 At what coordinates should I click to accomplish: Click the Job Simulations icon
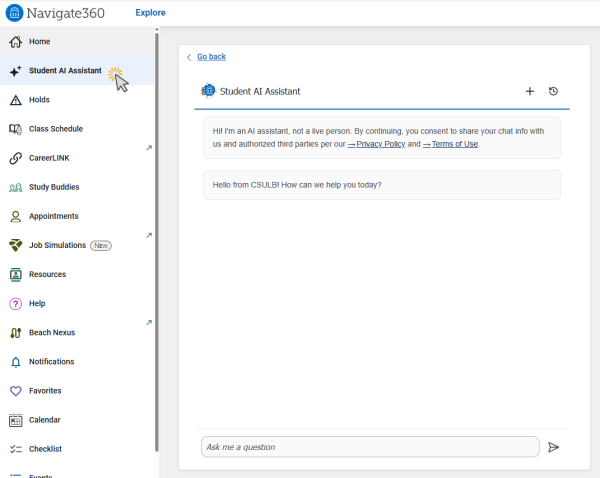16,245
